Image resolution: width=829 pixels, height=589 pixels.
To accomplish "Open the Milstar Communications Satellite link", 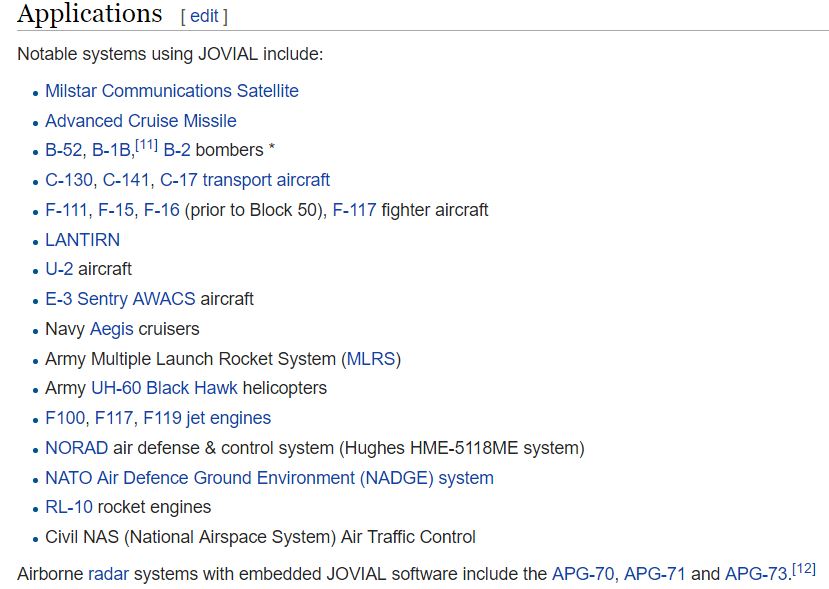I will [x=172, y=91].
